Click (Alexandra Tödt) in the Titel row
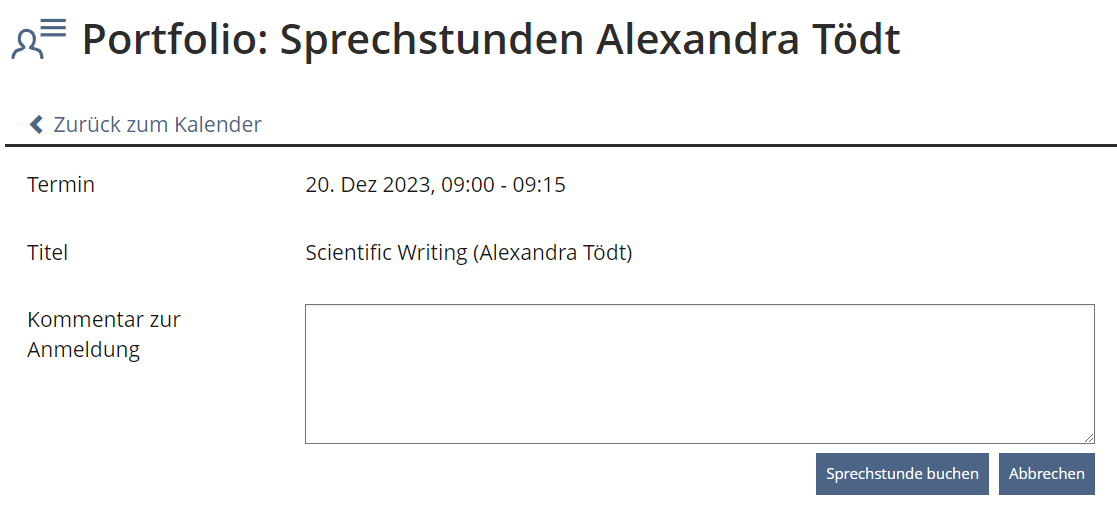 (553, 252)
